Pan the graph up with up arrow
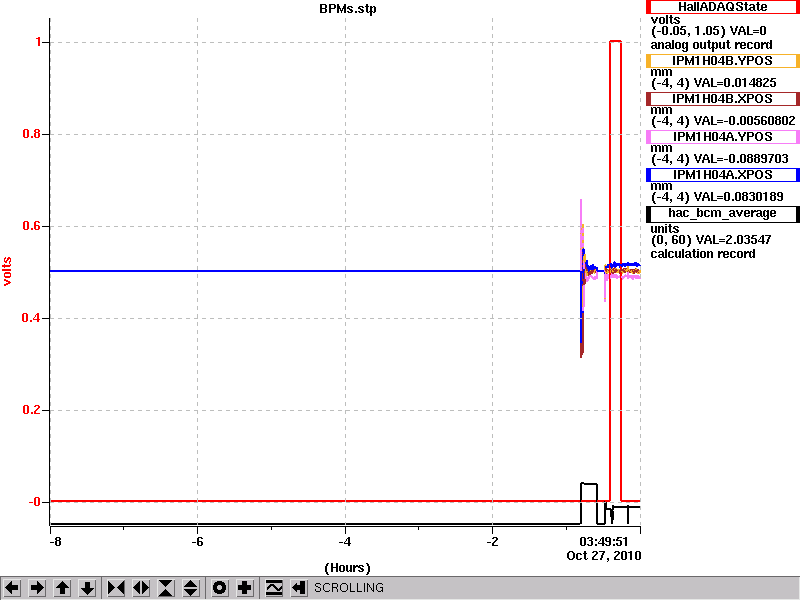Screen dimensions: 800x600 tap(62, 588)
